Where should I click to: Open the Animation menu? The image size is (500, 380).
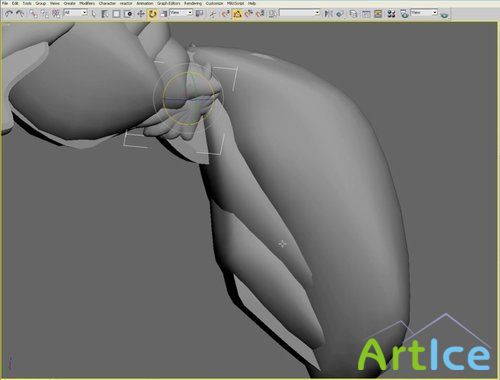pyautogui.click(x=145, y=3)
